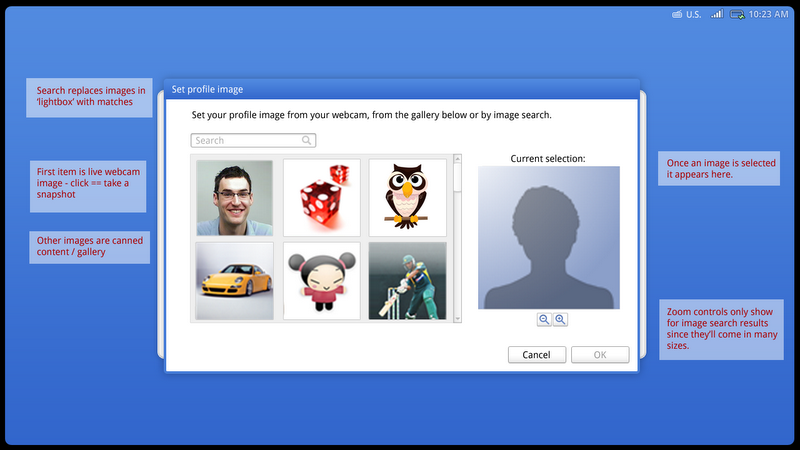Click into the Search input field
This screenshot has height=450, width=800.
[253, 140]
